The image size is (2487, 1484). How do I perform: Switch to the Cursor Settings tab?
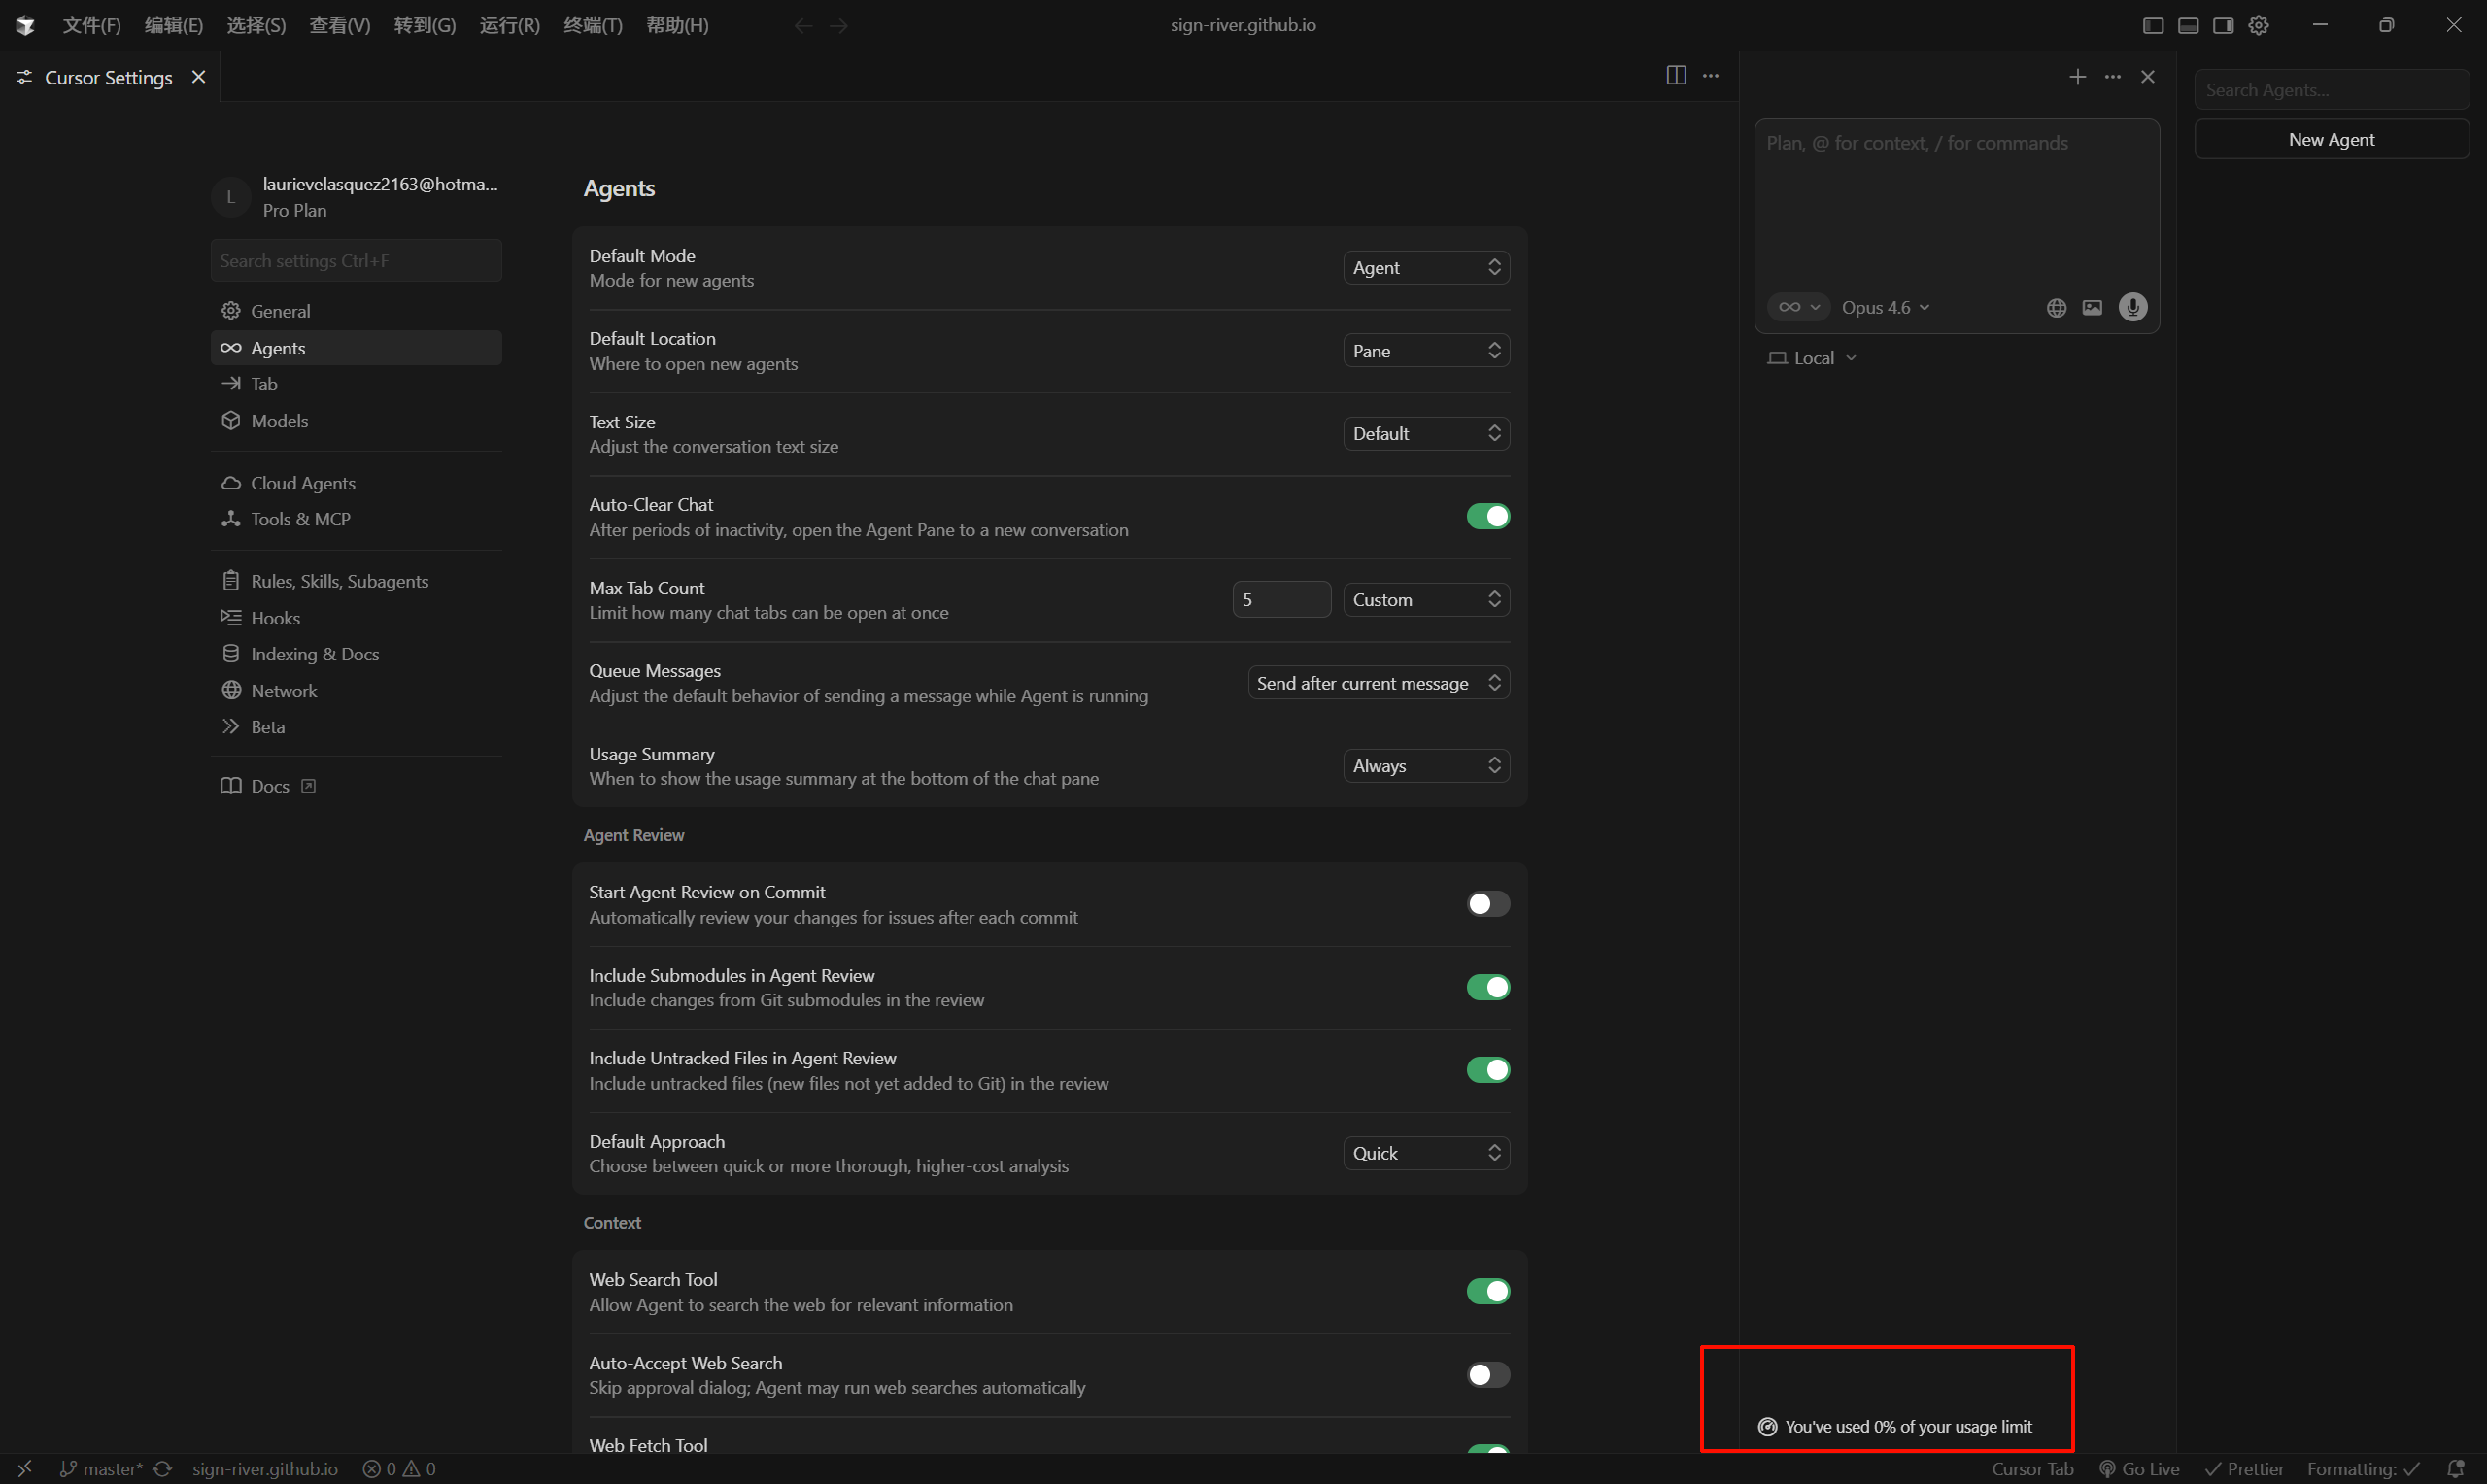point(109,77)
